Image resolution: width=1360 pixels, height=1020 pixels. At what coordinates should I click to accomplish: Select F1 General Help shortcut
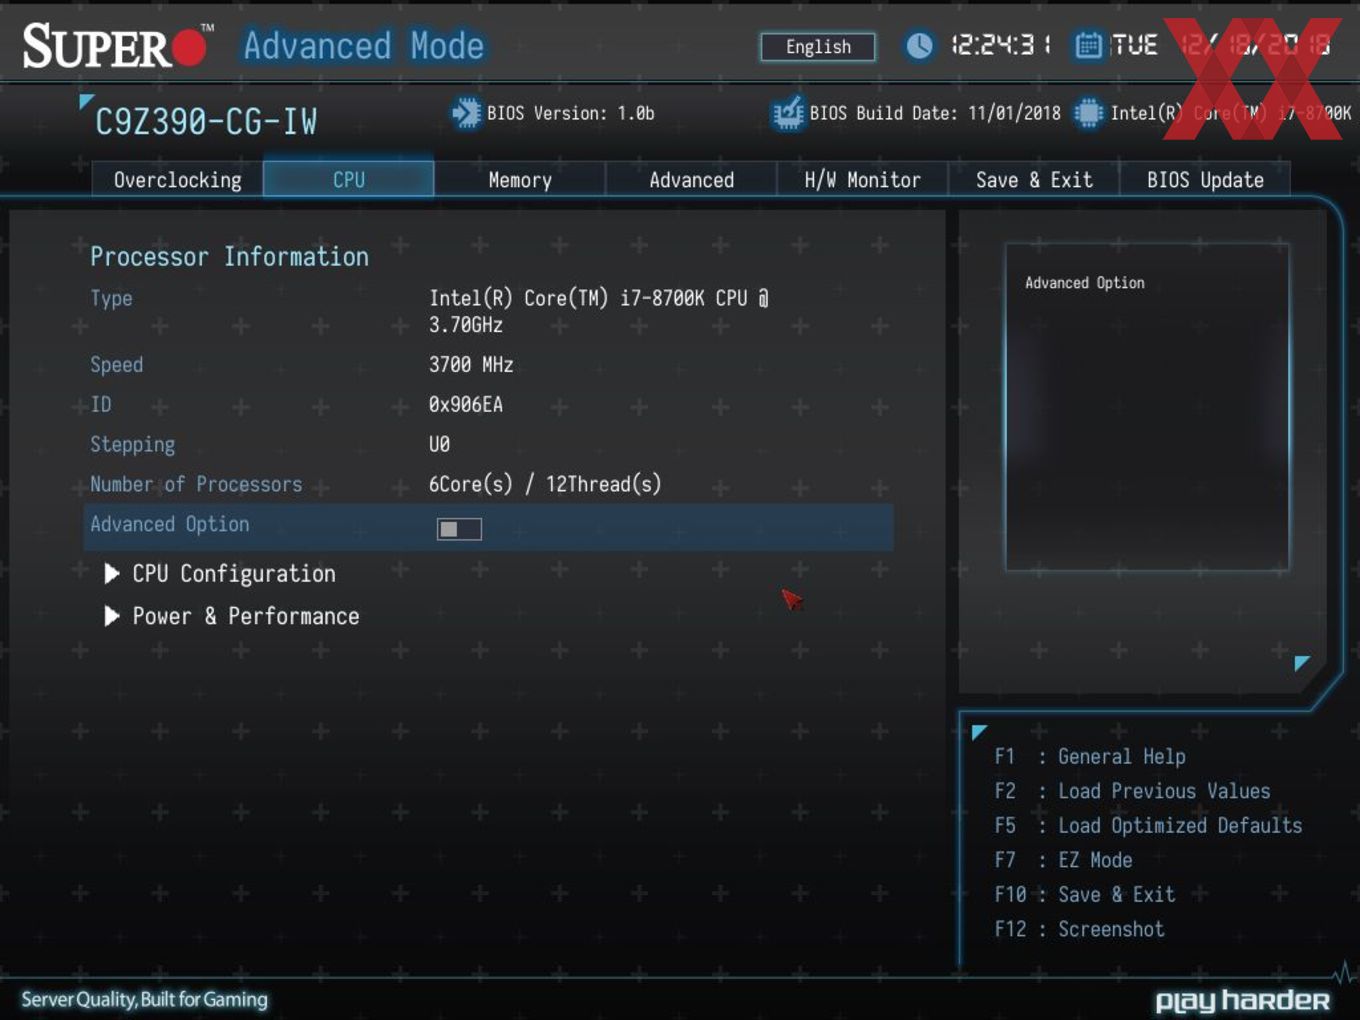[1090, 757]
